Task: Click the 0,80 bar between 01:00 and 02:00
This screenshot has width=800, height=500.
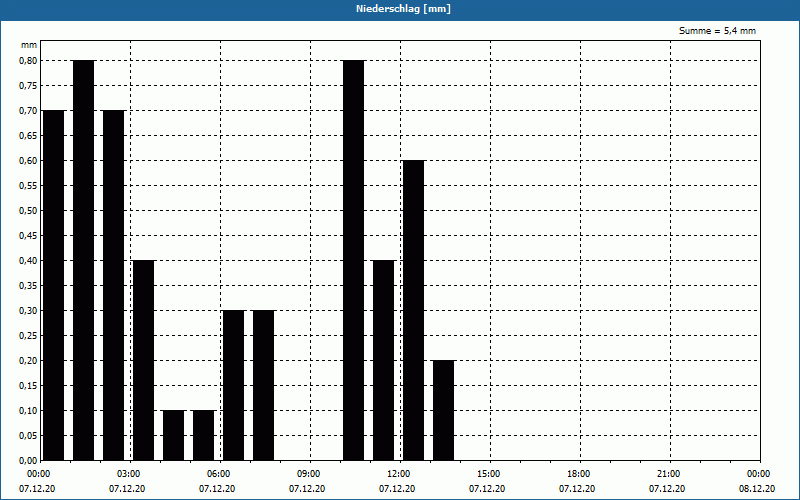Action: 84,260
